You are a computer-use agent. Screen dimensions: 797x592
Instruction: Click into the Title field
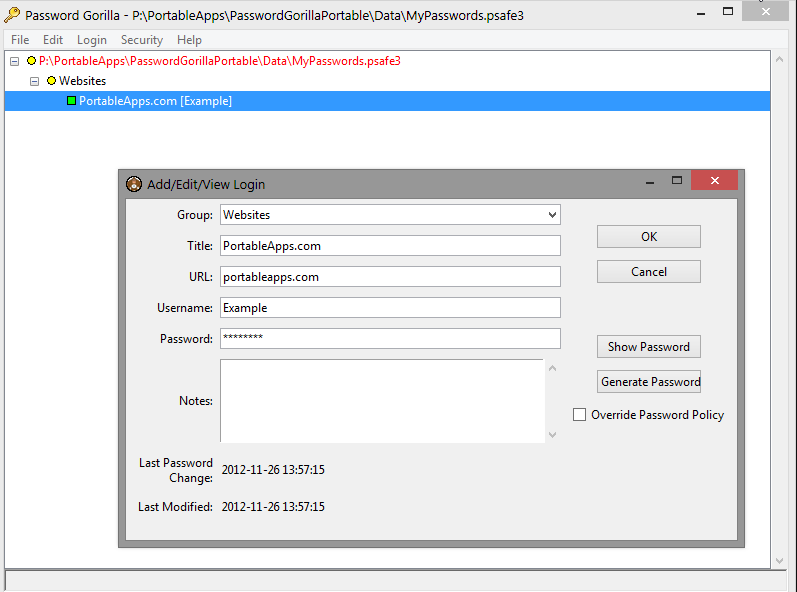[x=390, y=246]
